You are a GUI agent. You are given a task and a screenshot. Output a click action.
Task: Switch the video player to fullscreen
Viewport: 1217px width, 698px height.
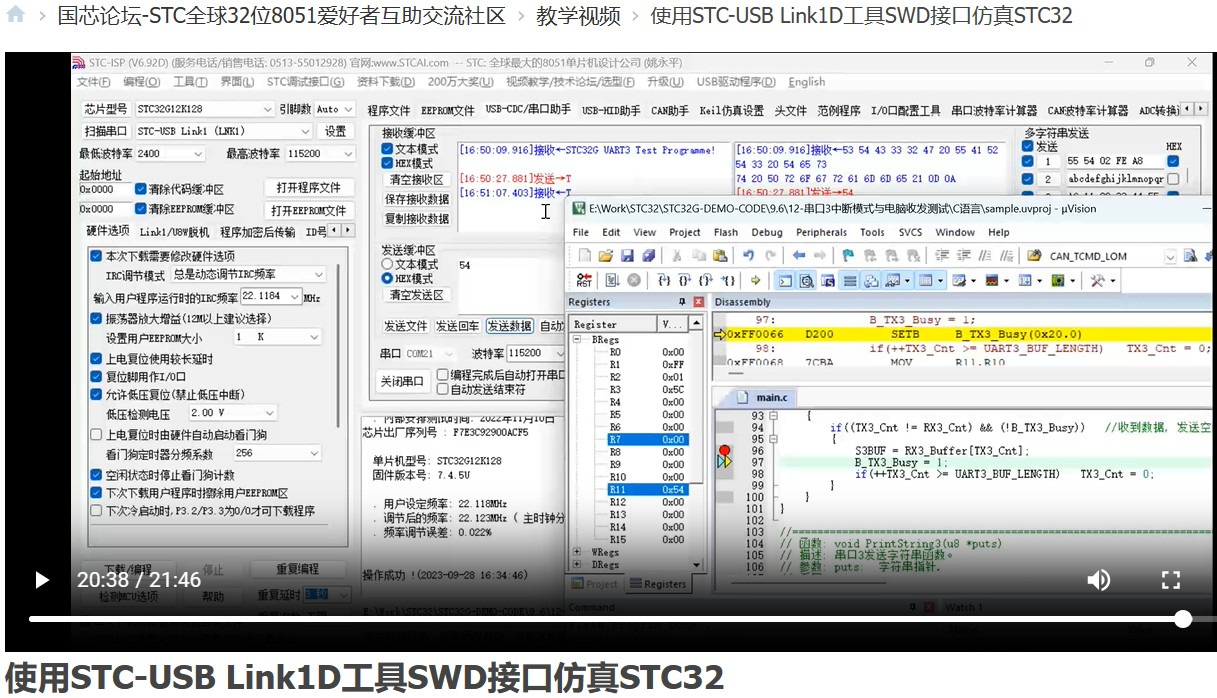[1171, 580]
